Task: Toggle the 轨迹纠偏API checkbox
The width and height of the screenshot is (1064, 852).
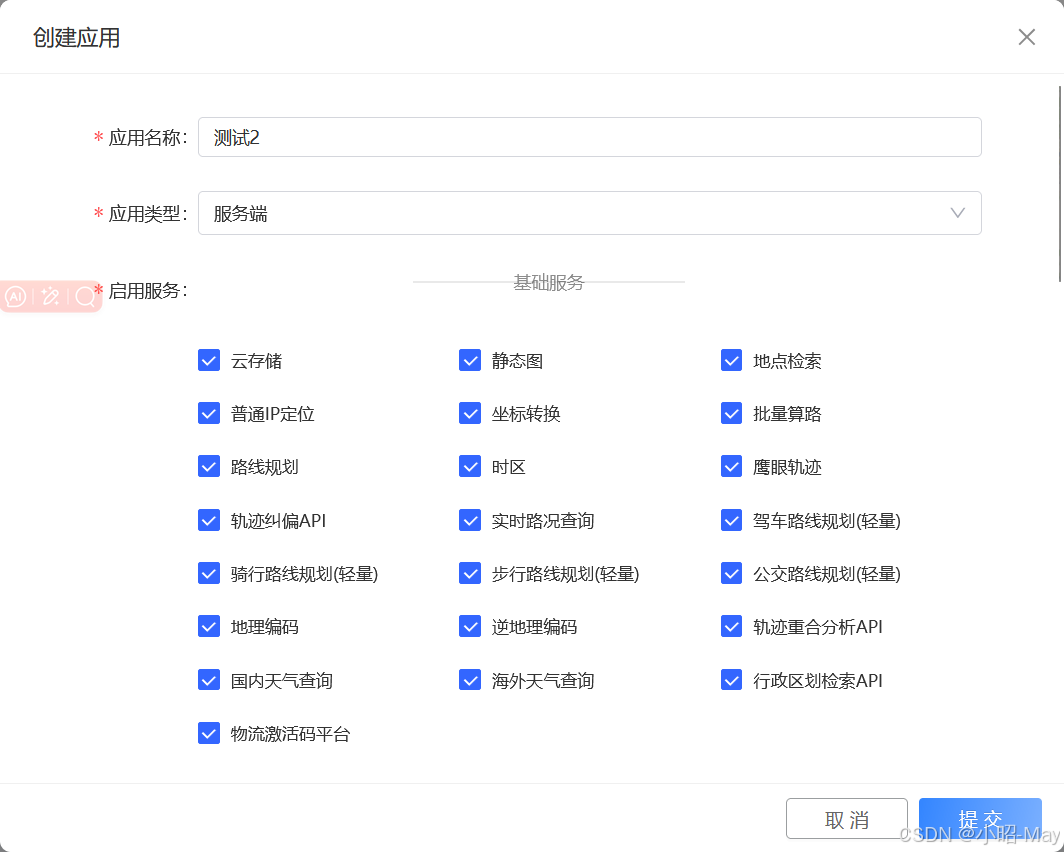Action: [209, 520]
